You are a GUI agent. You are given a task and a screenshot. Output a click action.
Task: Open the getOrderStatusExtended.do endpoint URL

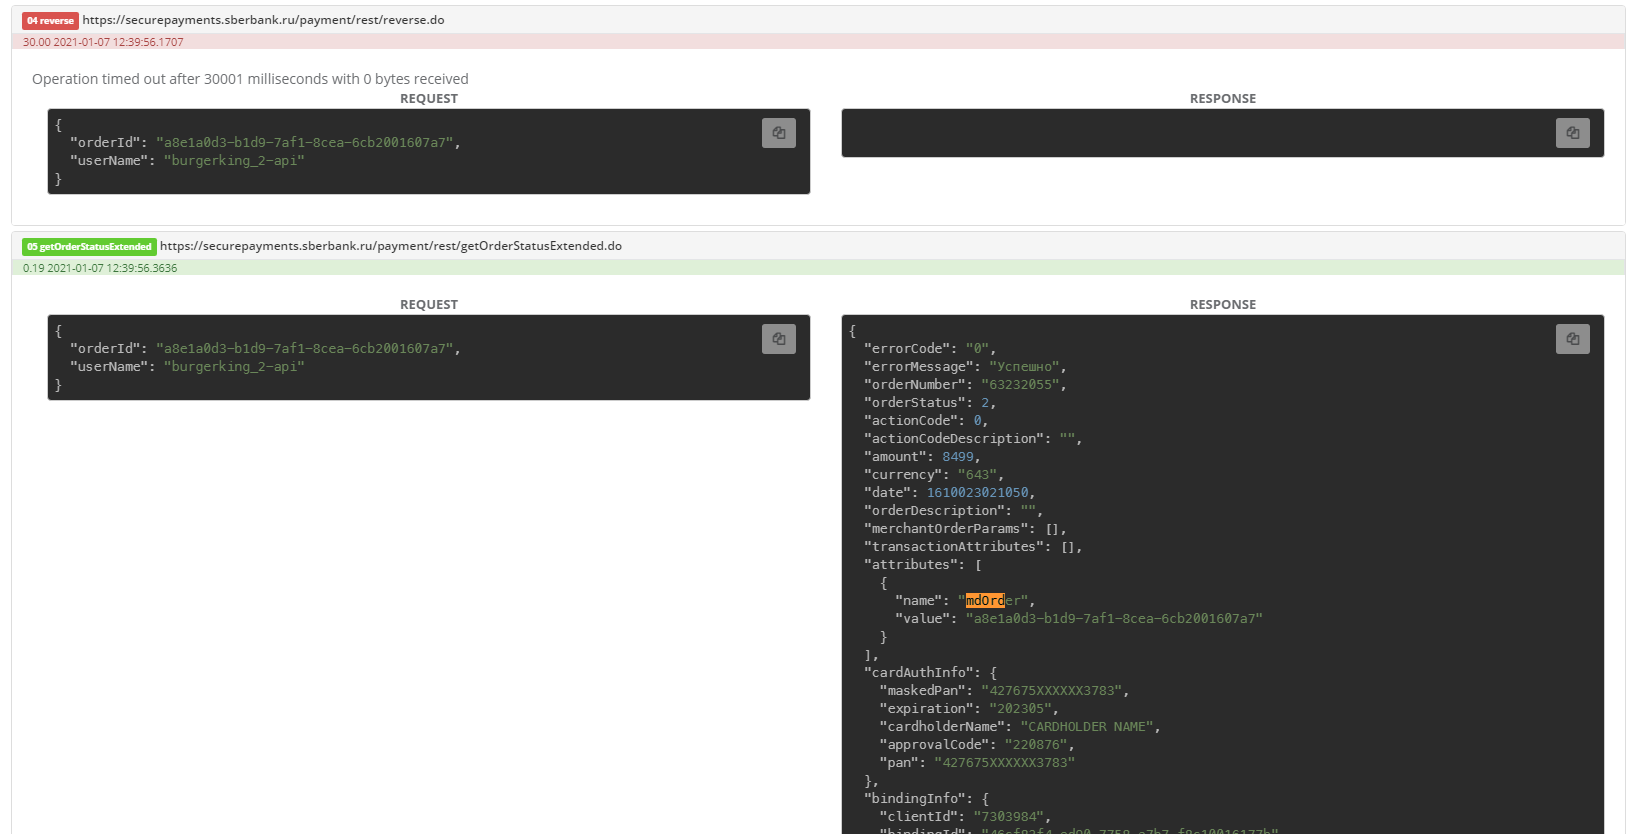pos(390,246)
